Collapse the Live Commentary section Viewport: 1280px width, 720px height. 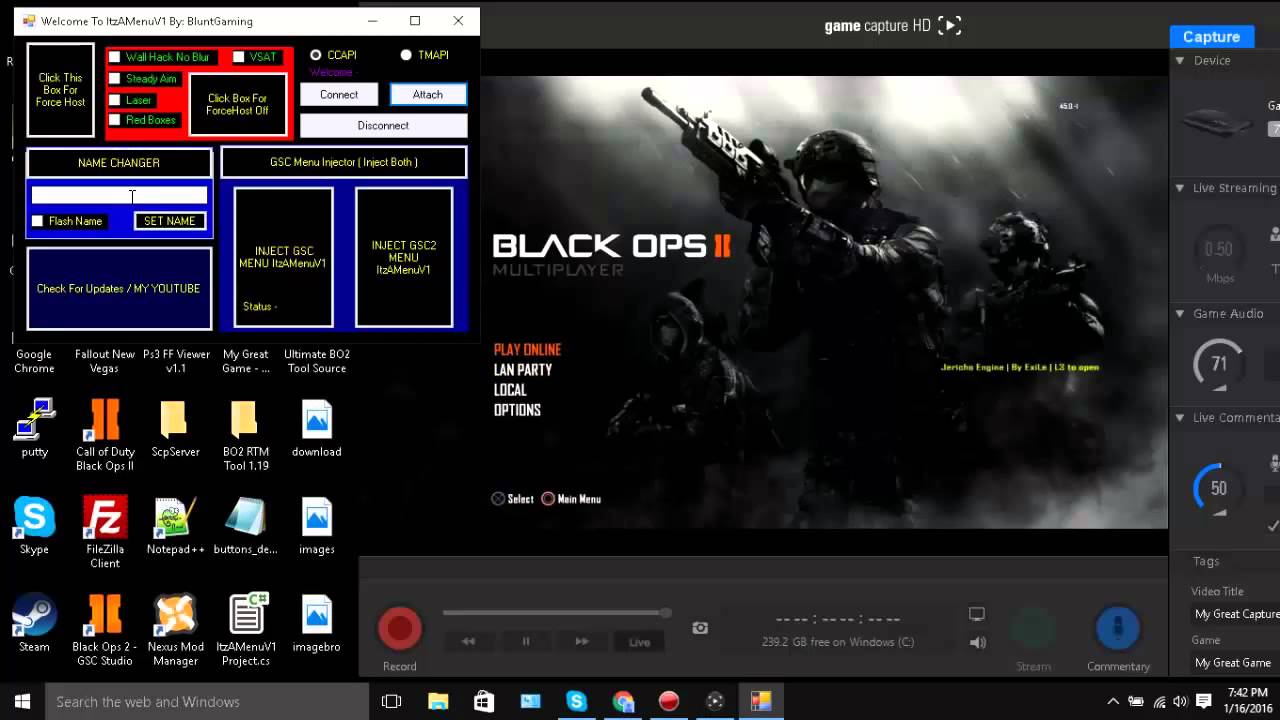pos(1180,417)
